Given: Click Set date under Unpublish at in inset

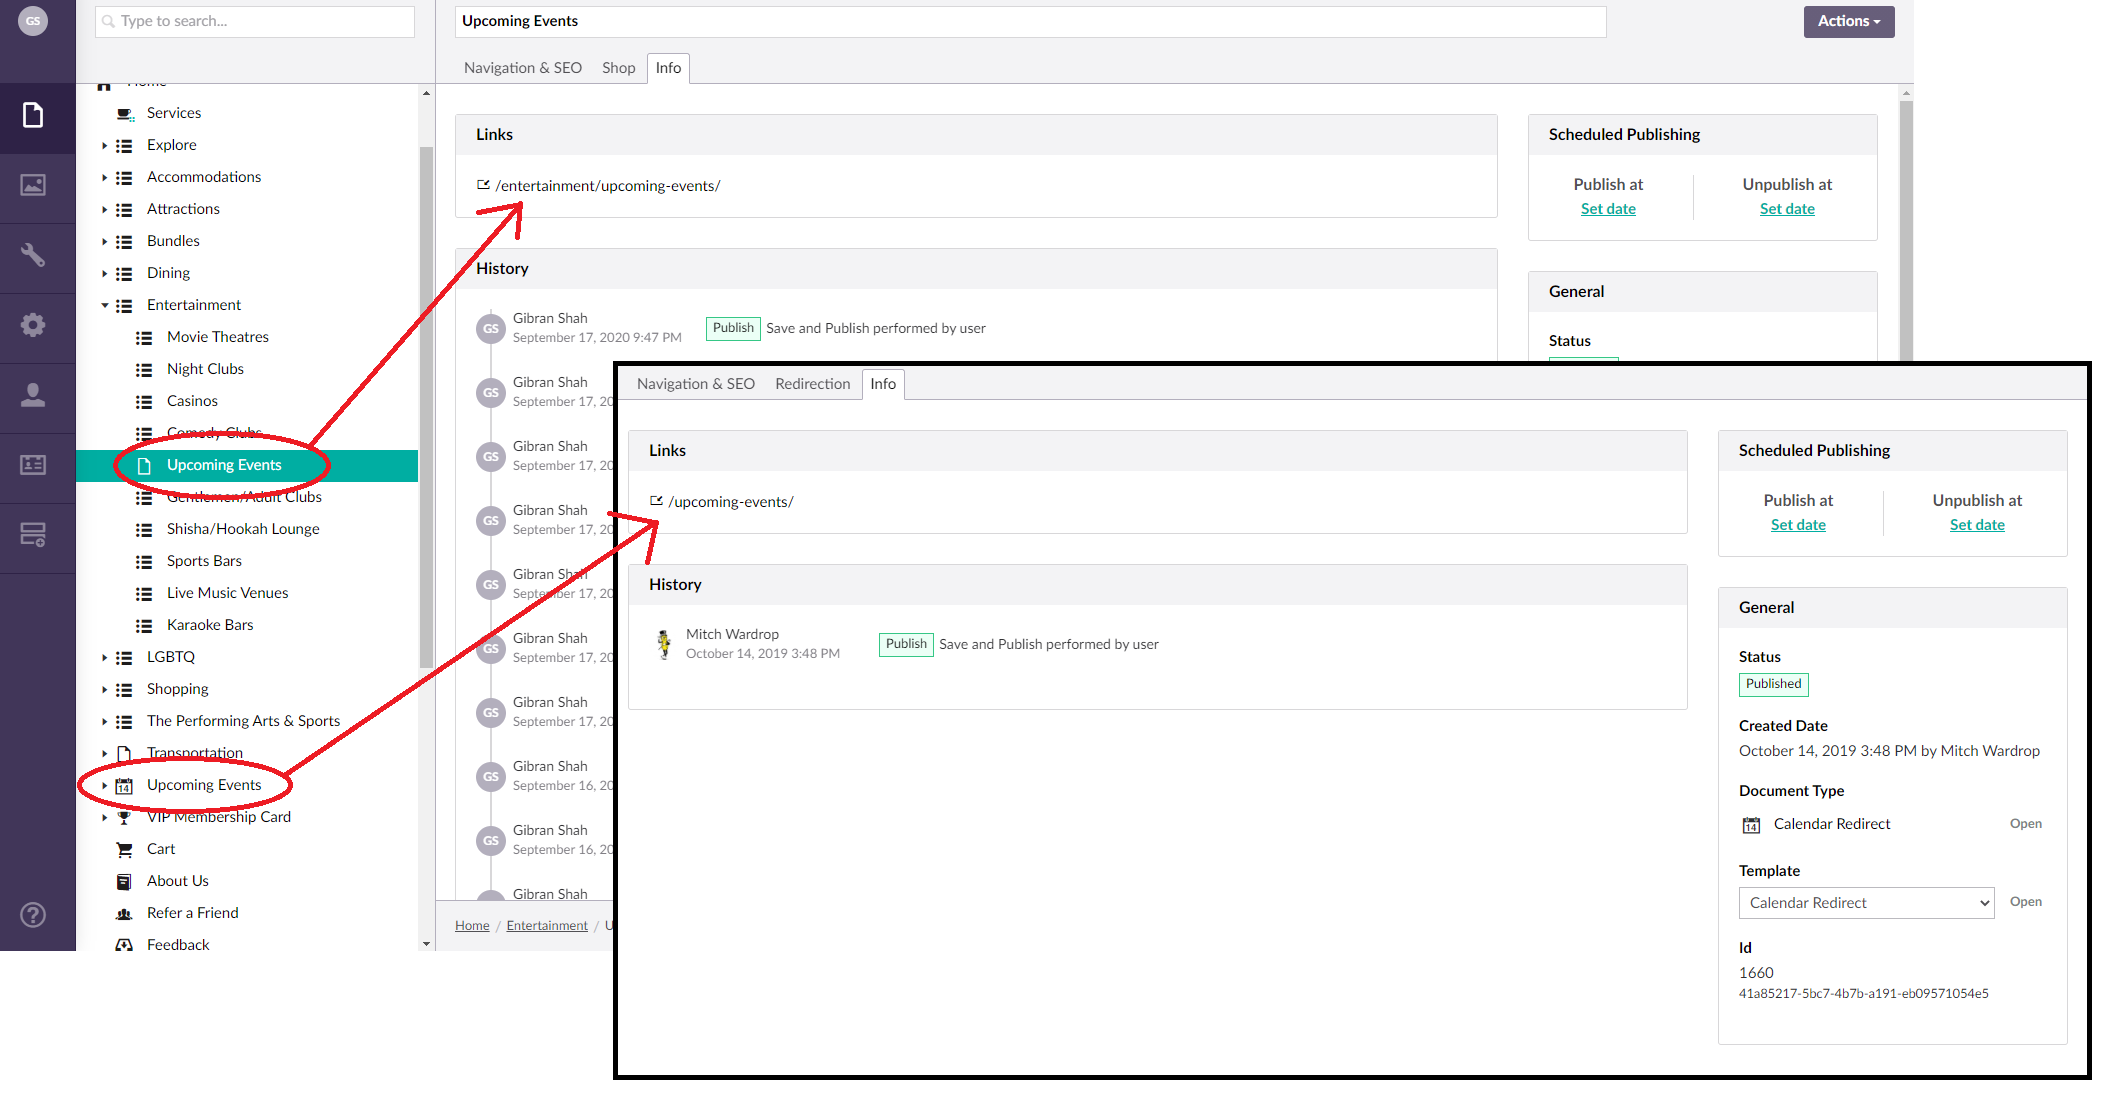Looking at the screenshot, I should tap(1977, 525).
